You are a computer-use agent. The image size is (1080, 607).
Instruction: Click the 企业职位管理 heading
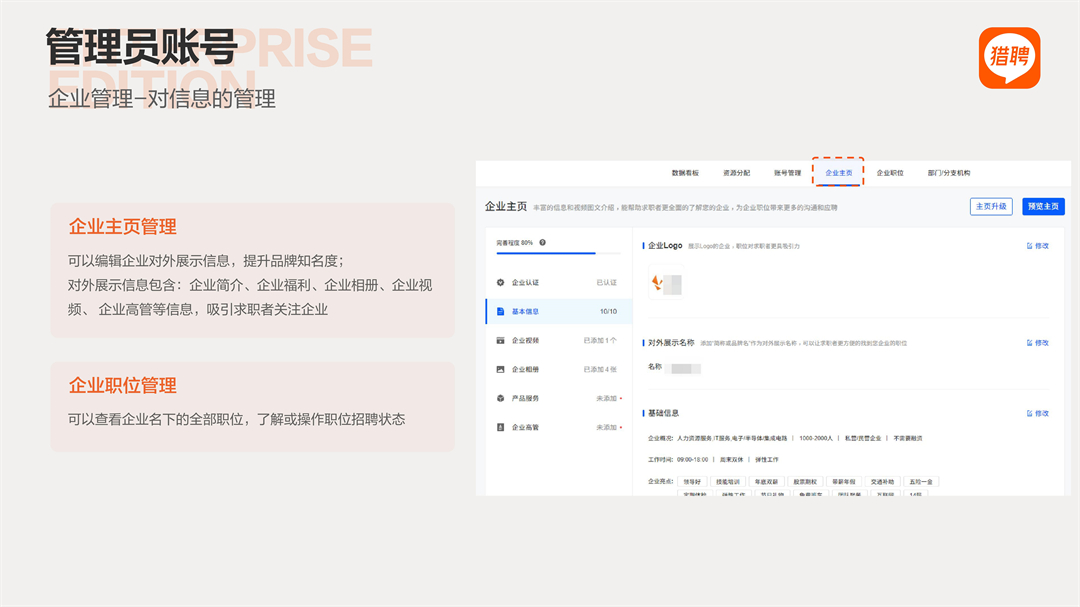coord(123,385)
